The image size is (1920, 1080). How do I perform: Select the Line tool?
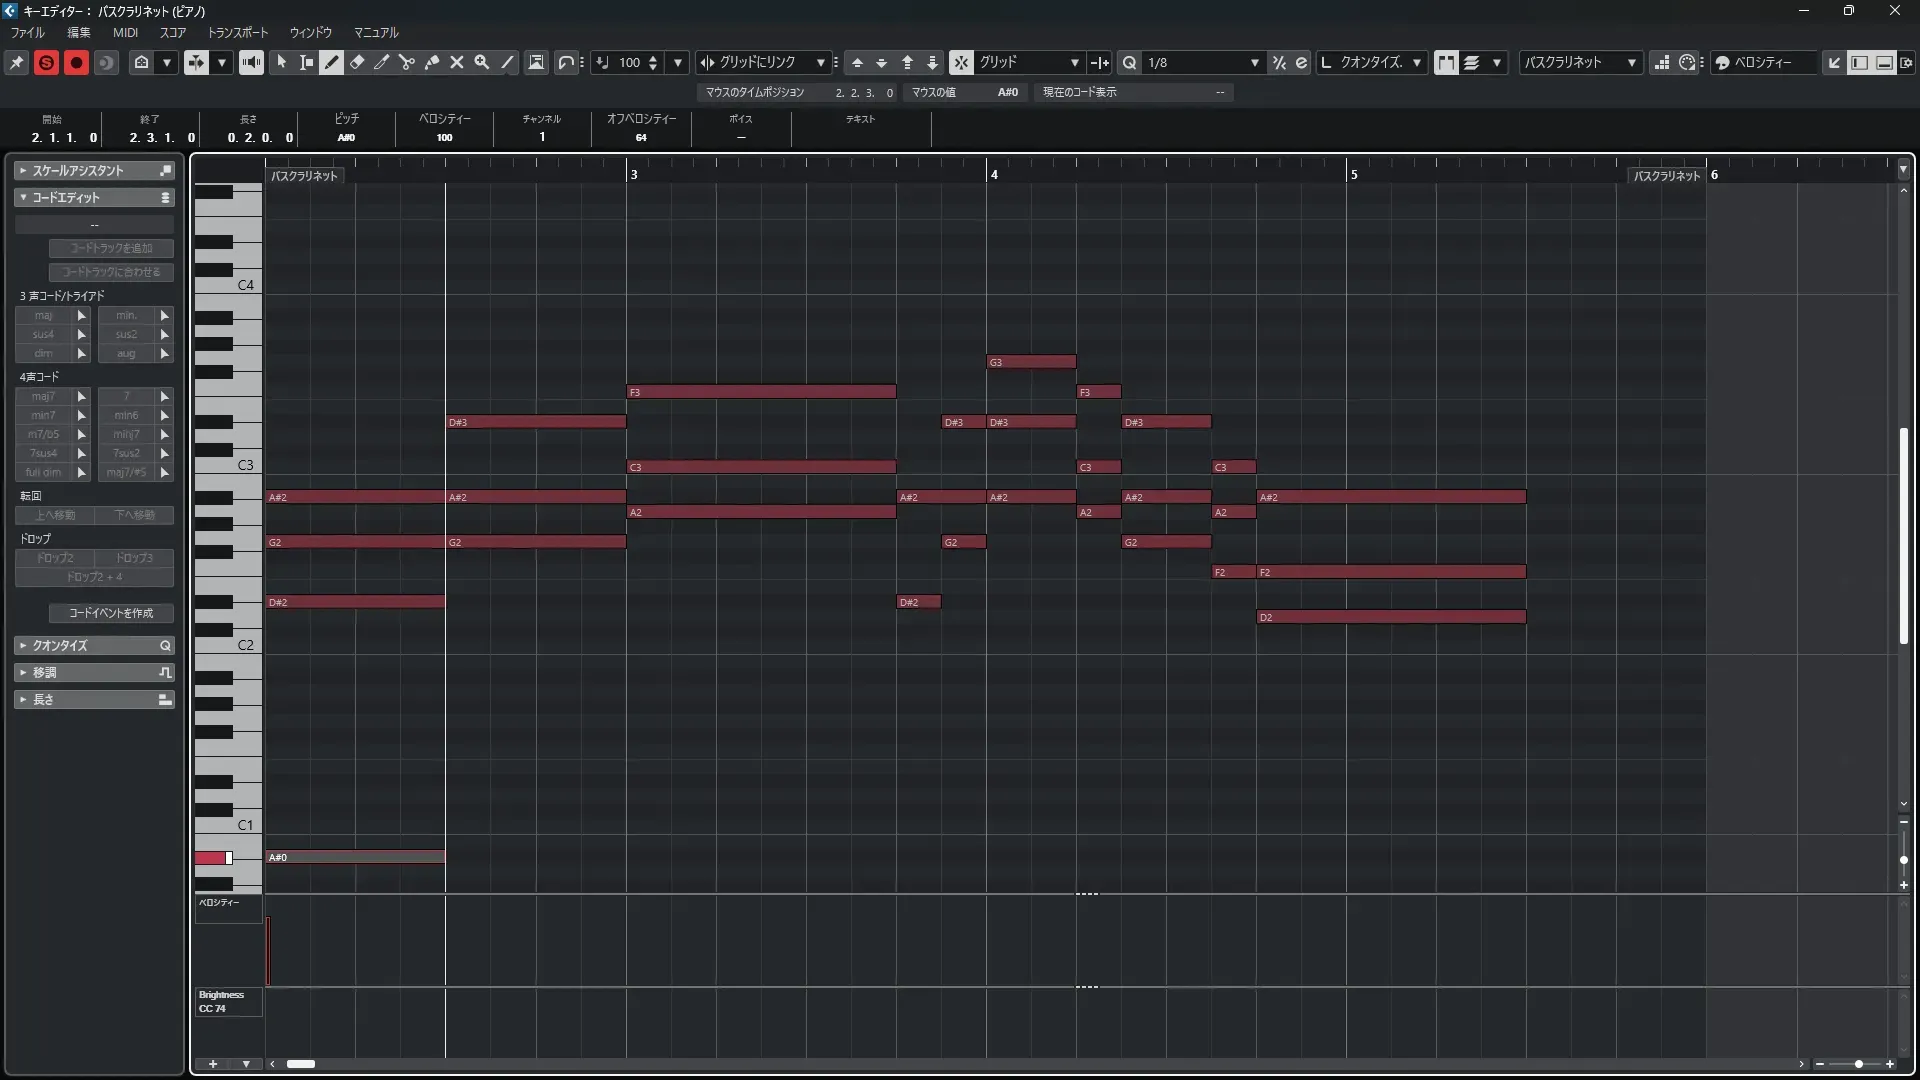tap(507, 62)
